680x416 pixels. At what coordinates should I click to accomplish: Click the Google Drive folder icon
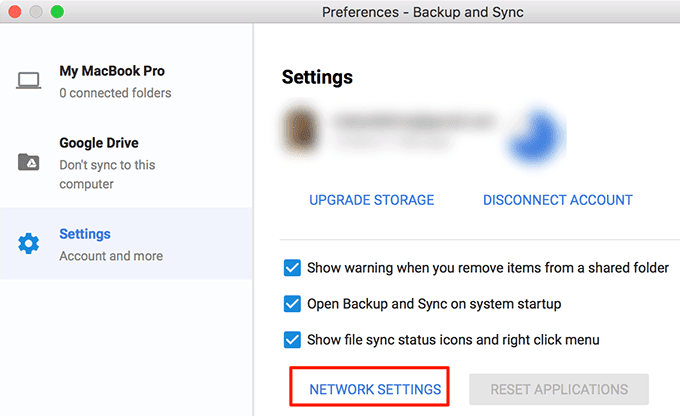(29, 162)
